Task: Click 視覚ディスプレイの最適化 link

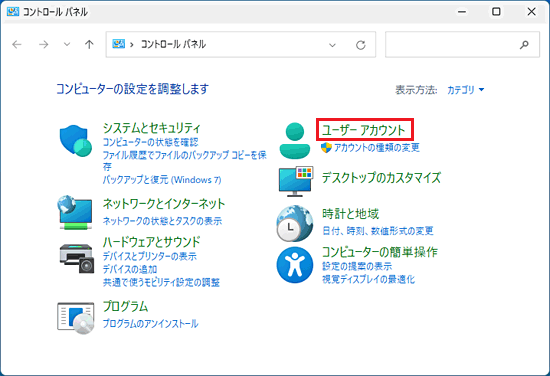Action: [368, 279]
